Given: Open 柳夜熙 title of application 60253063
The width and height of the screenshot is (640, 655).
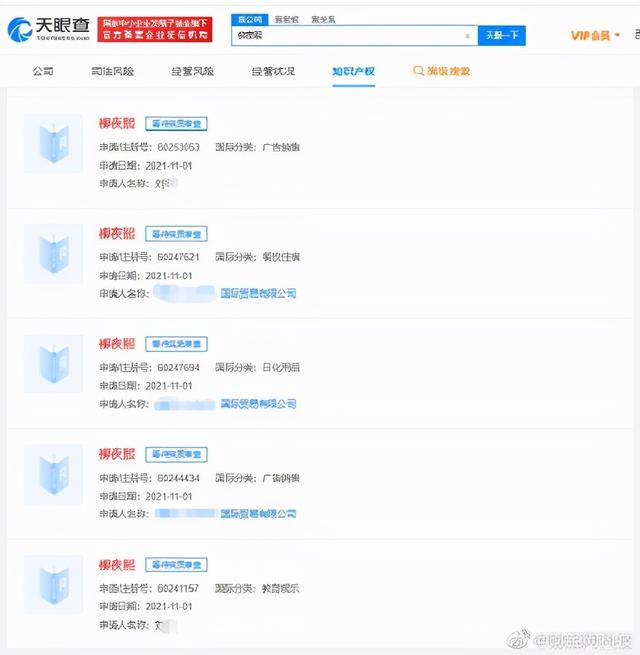Looking at the screenshot, I should click(x=117, y=123).
